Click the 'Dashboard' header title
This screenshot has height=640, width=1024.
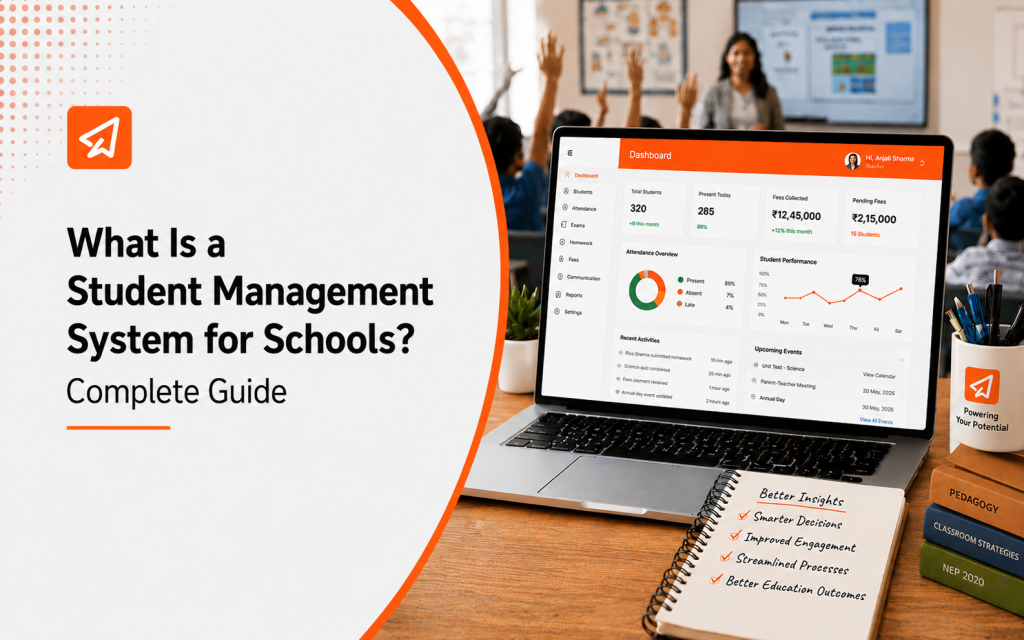point(650,155)
